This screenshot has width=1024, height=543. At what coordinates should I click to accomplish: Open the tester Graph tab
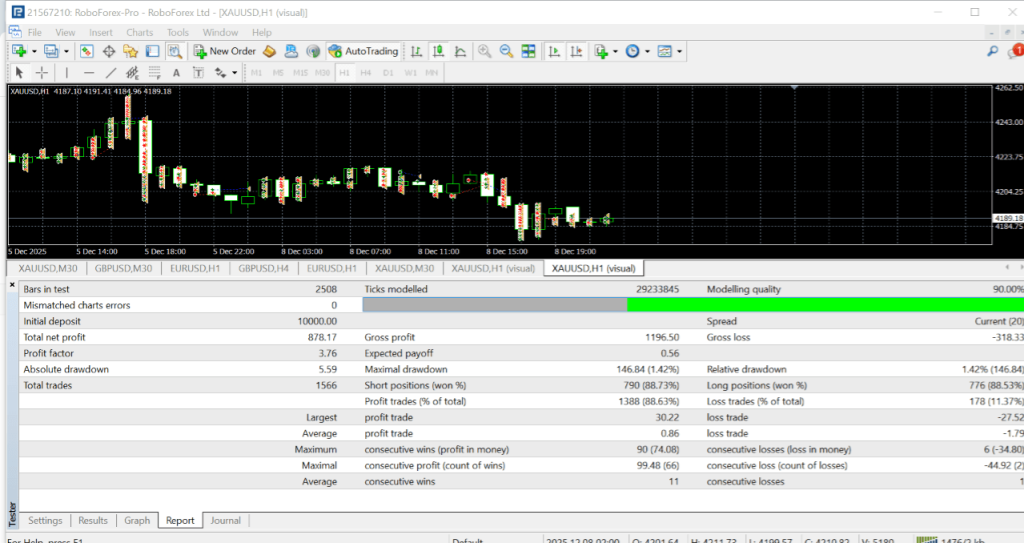coord(137,520)
